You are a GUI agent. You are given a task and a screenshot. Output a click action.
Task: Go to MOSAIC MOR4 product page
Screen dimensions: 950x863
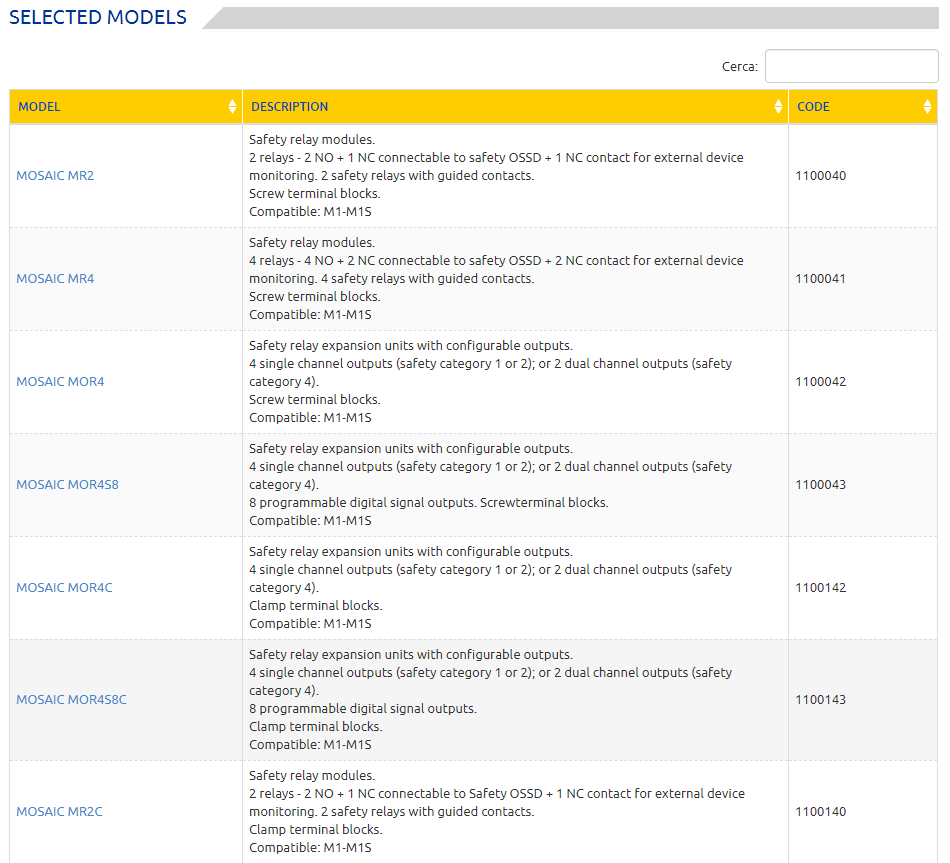[x=60, y=382]
